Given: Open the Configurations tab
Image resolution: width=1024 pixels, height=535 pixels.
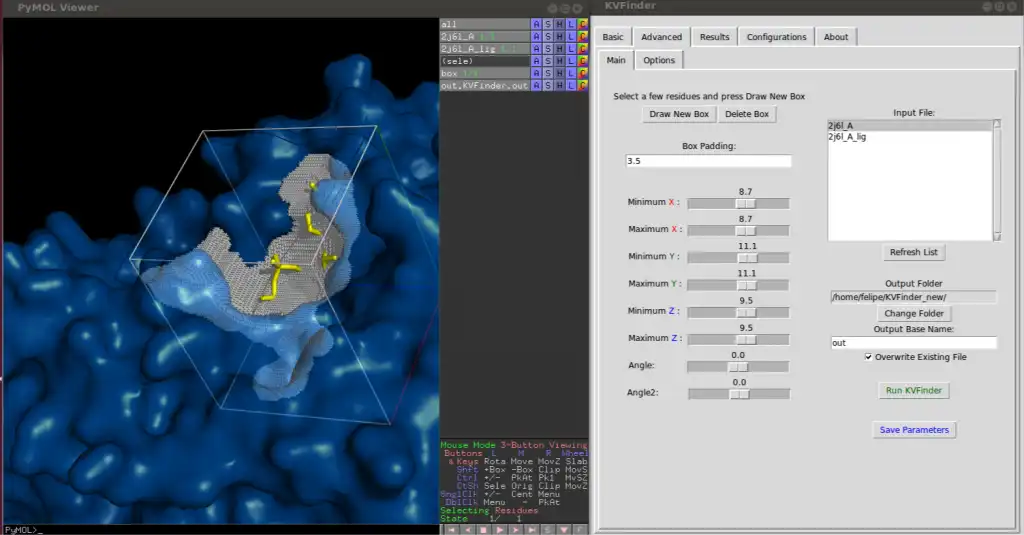Looking at the screenshot, I should click(776, 37).
